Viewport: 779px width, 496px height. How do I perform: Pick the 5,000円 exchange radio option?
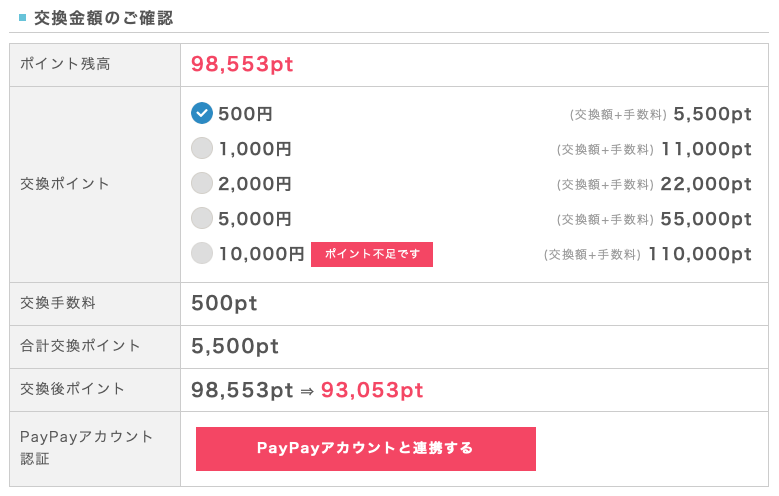[x=202, y=219]
